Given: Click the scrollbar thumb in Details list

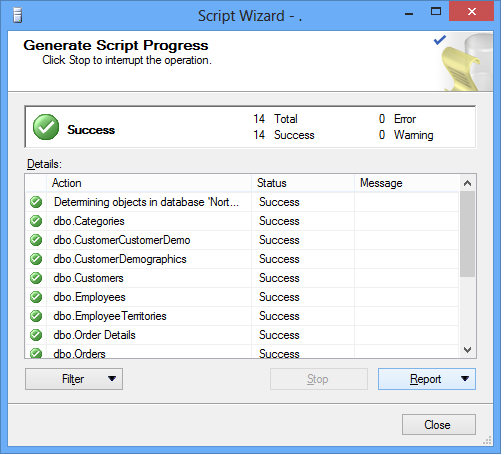Looking at the screenshot, I should pyautogui.click(x=468, y=234).
